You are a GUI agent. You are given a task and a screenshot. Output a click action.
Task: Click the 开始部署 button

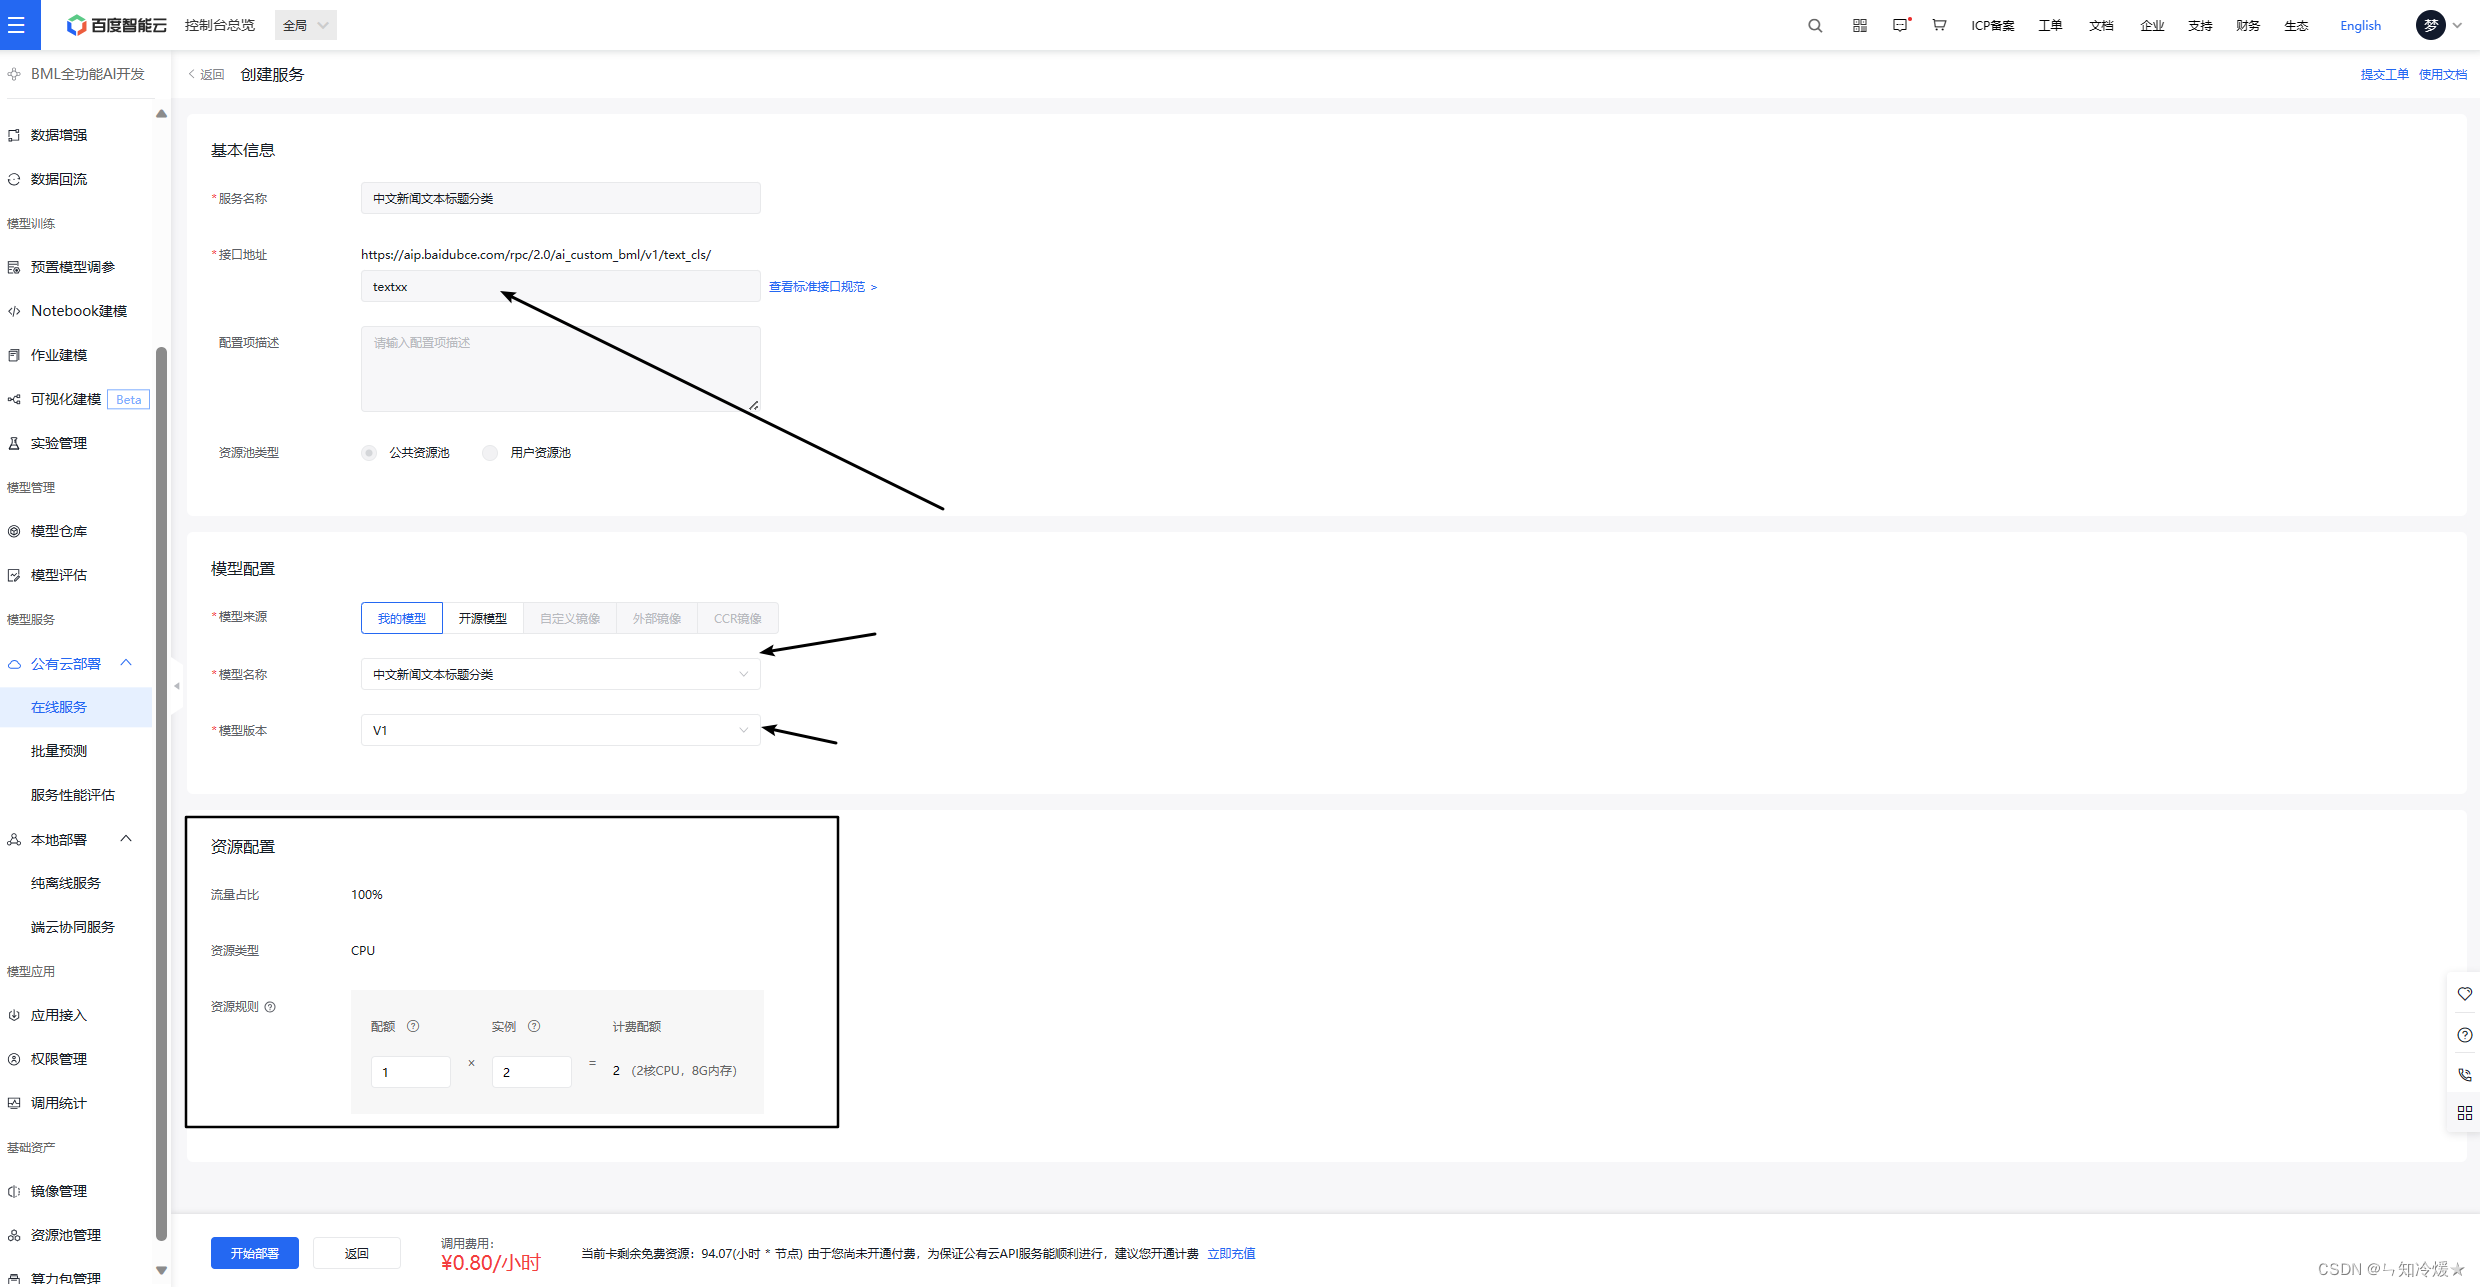point(255,1253)
